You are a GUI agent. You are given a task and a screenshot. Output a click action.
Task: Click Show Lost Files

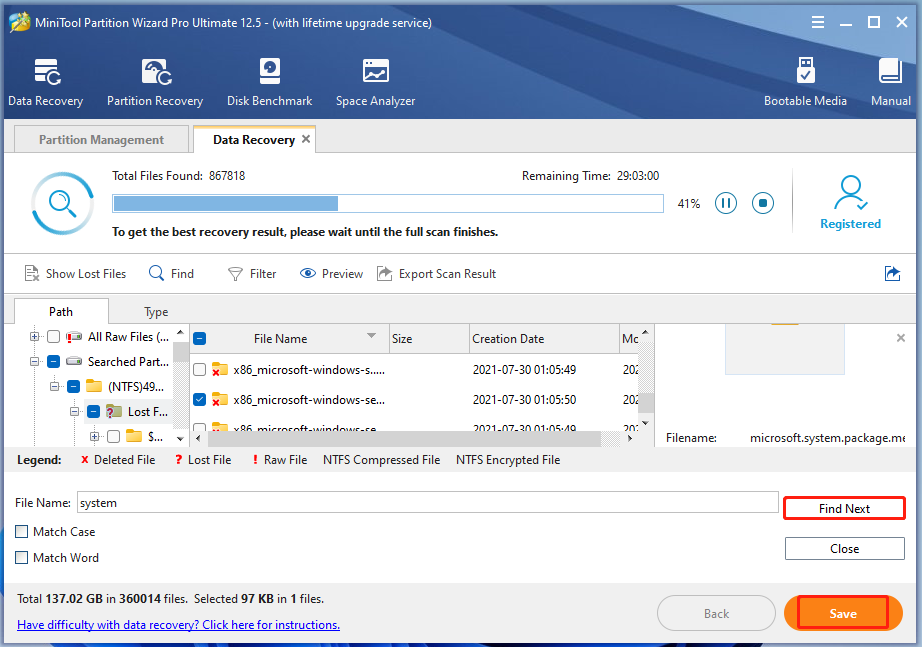coord(75,274)
